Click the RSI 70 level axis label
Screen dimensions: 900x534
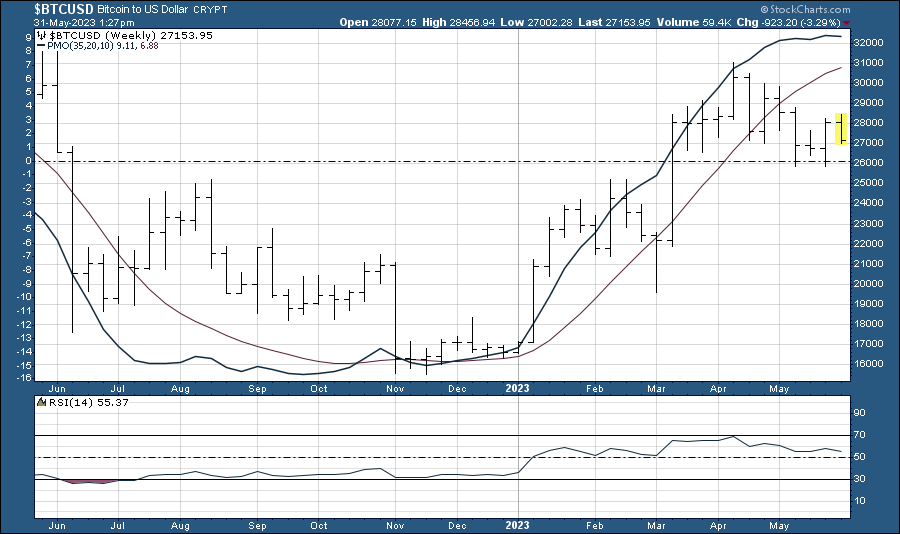coord(860,435)
